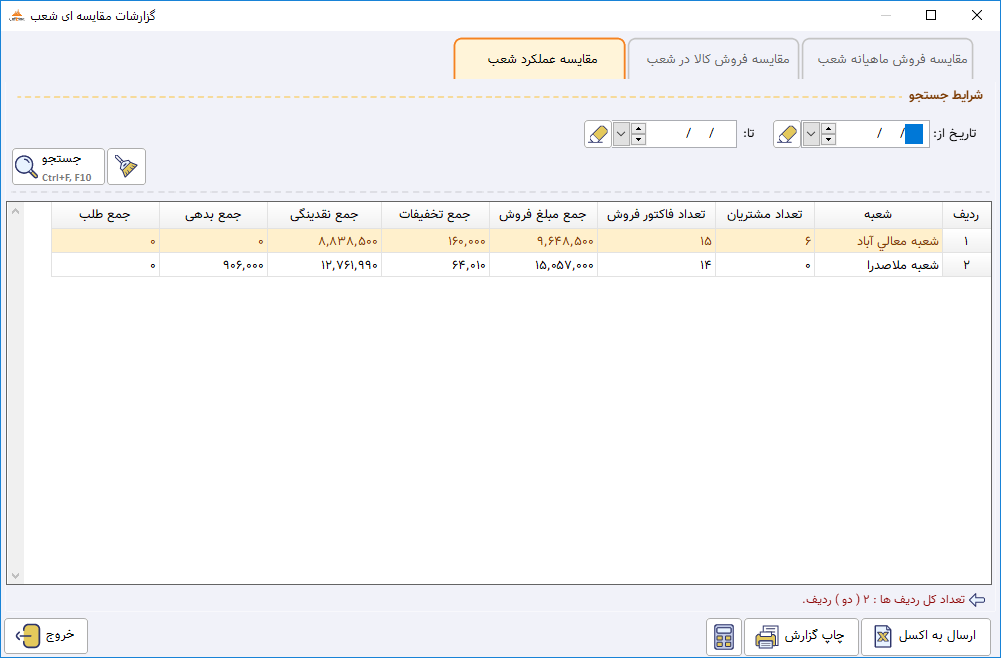The width and height of the screenshot is (1001, 658).
Task: Select the 'شعبه معالي آباد' row cell
Action: [878, 241]
